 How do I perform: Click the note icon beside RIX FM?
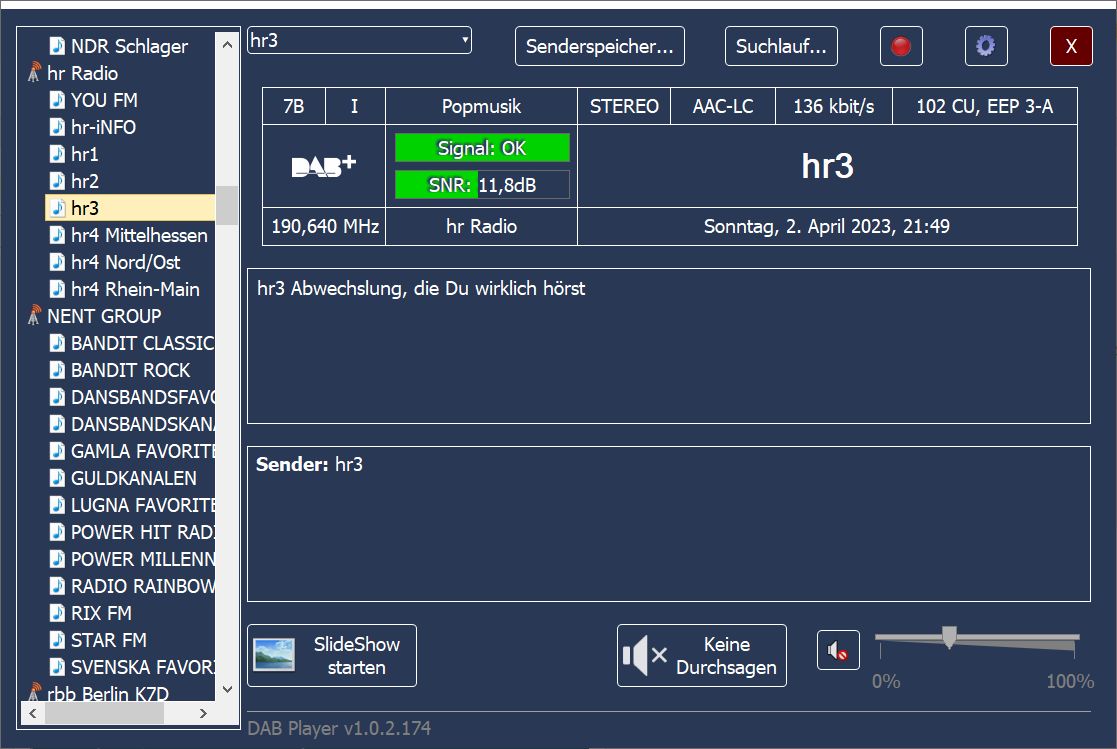[x=58, y=613]
